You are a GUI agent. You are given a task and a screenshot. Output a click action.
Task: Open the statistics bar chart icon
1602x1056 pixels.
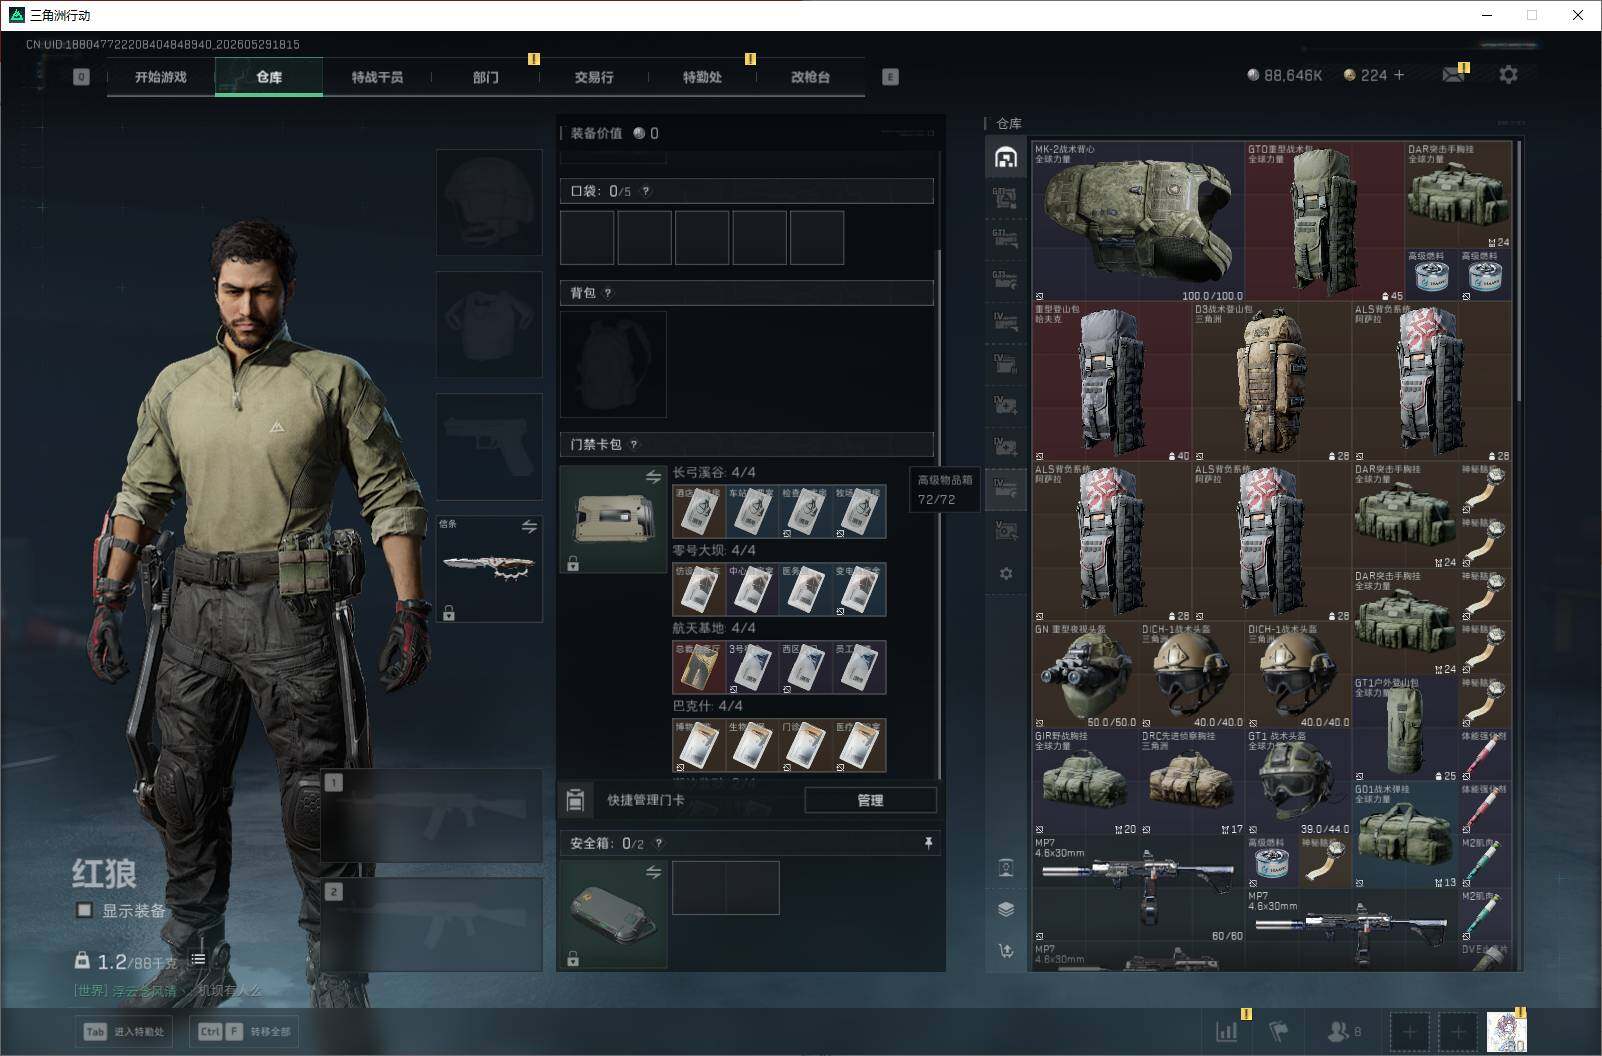pyautogui.click(x=1226, y=1031)
